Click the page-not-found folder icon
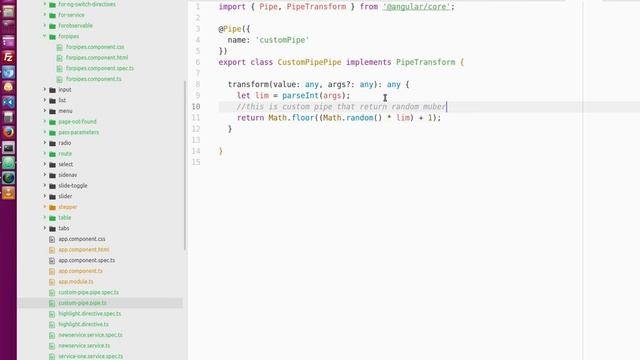 pyautogui.click(x=52, y=122)
